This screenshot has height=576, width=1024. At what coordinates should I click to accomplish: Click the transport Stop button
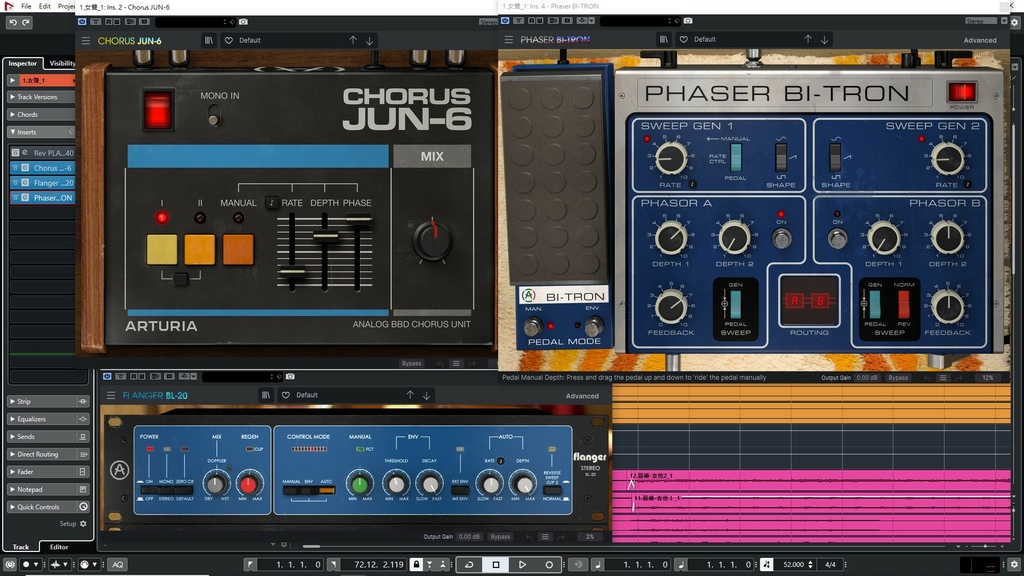[496, 564]
